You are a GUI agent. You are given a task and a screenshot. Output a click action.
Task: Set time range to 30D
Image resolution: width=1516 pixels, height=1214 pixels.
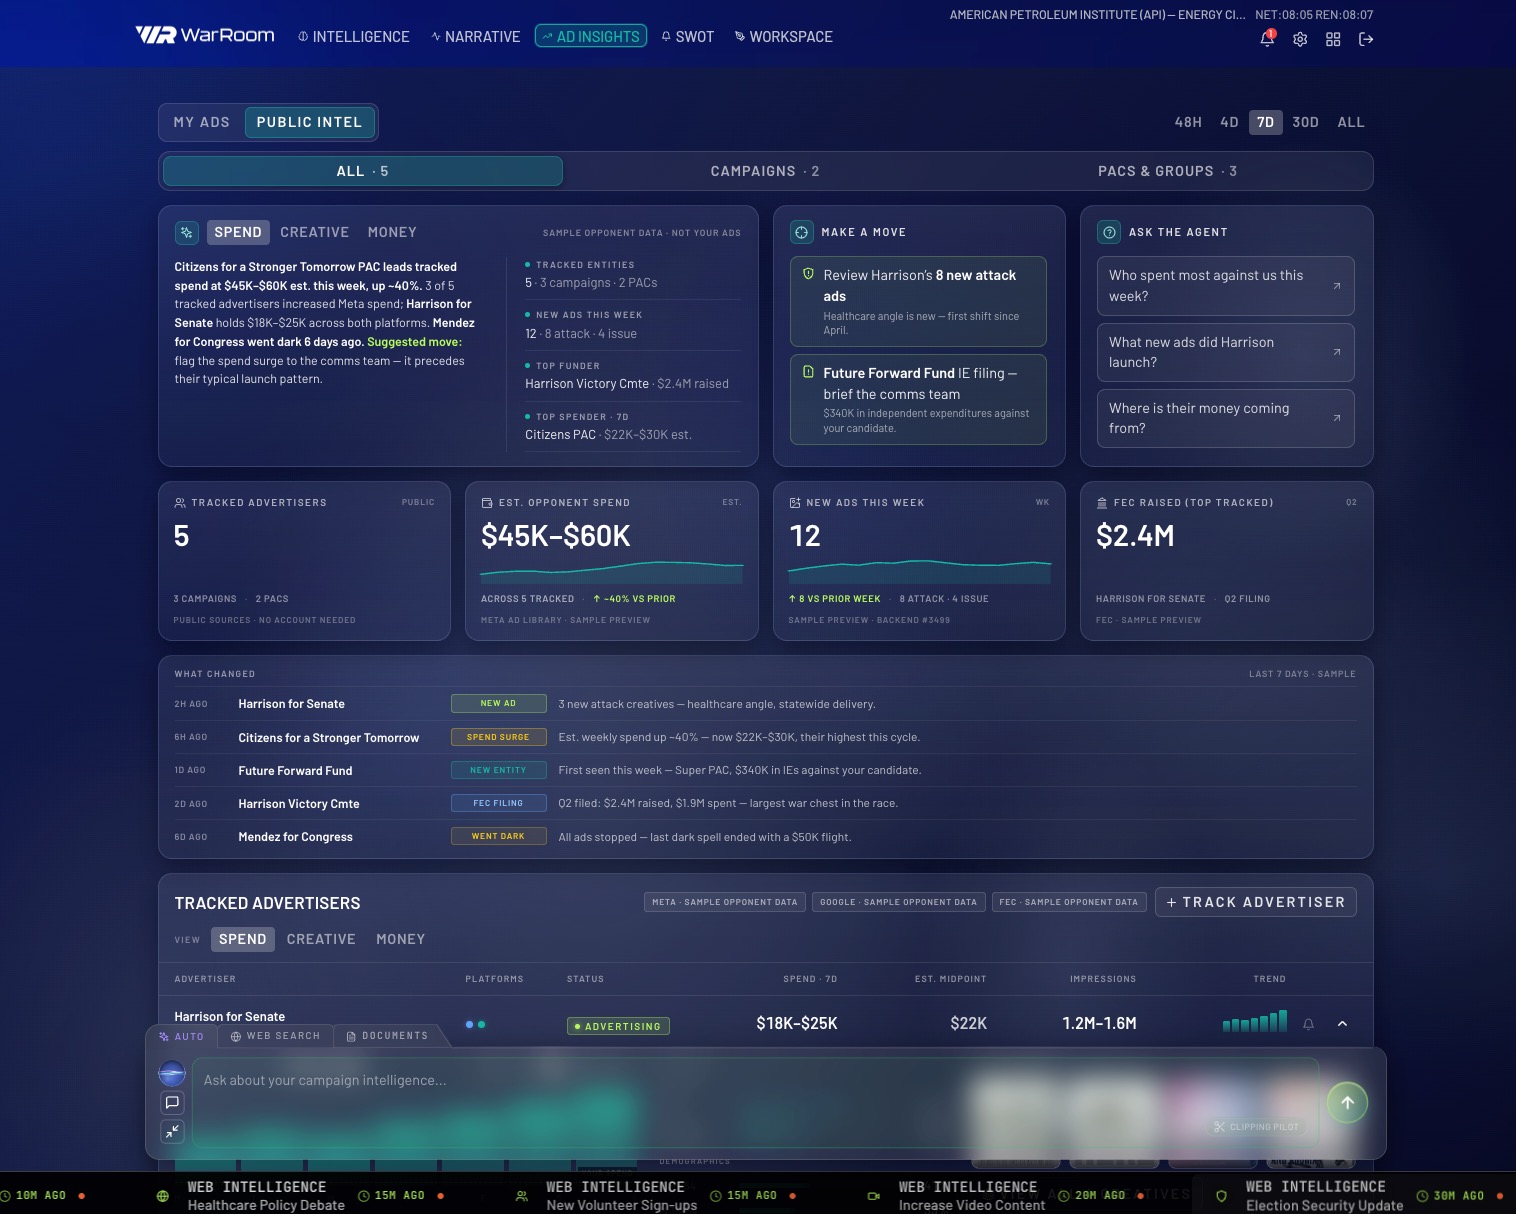coord(1305,122)
